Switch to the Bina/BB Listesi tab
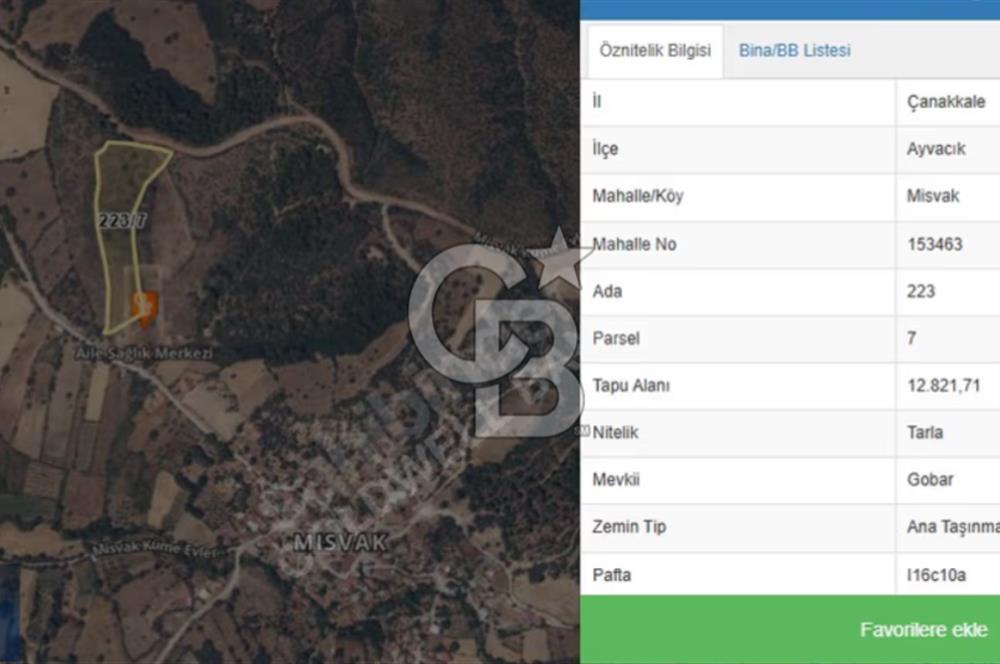 click(794, 50)
